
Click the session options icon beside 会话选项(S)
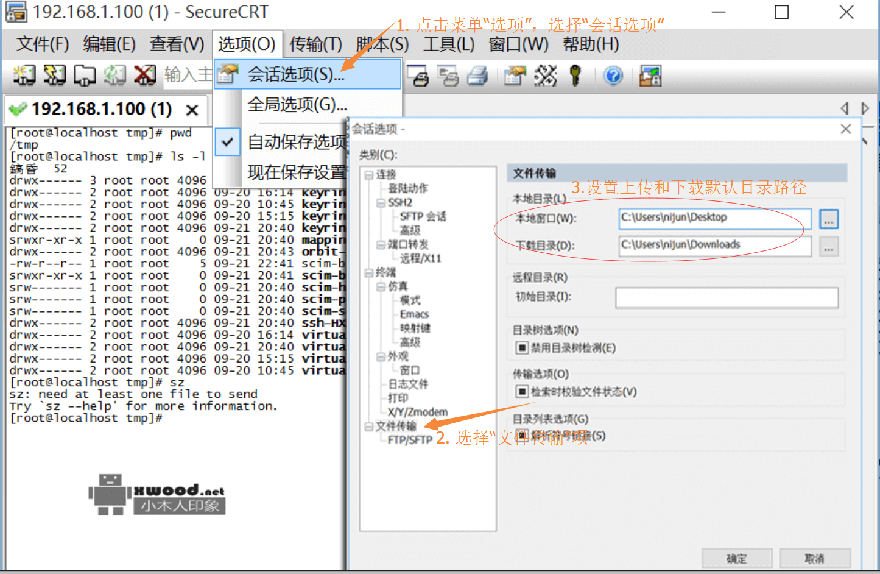coord(228,74)
